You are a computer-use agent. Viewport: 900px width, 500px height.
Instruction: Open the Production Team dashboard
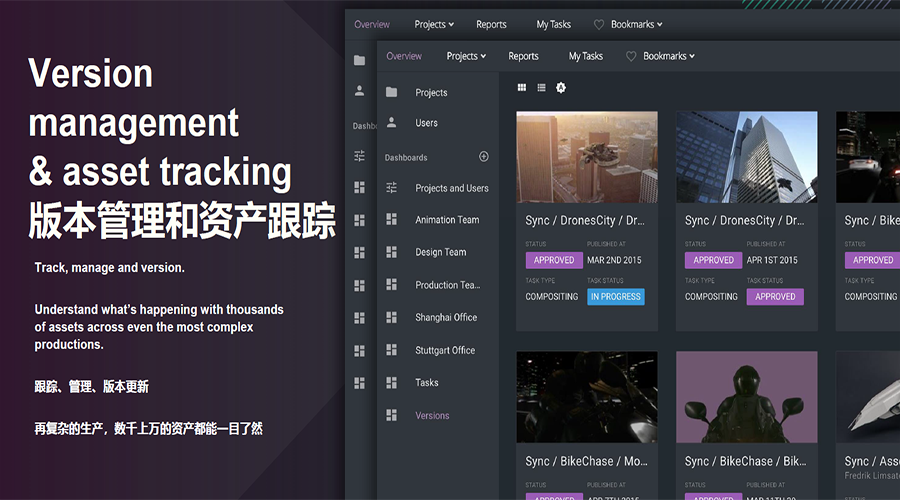[448, 285]
